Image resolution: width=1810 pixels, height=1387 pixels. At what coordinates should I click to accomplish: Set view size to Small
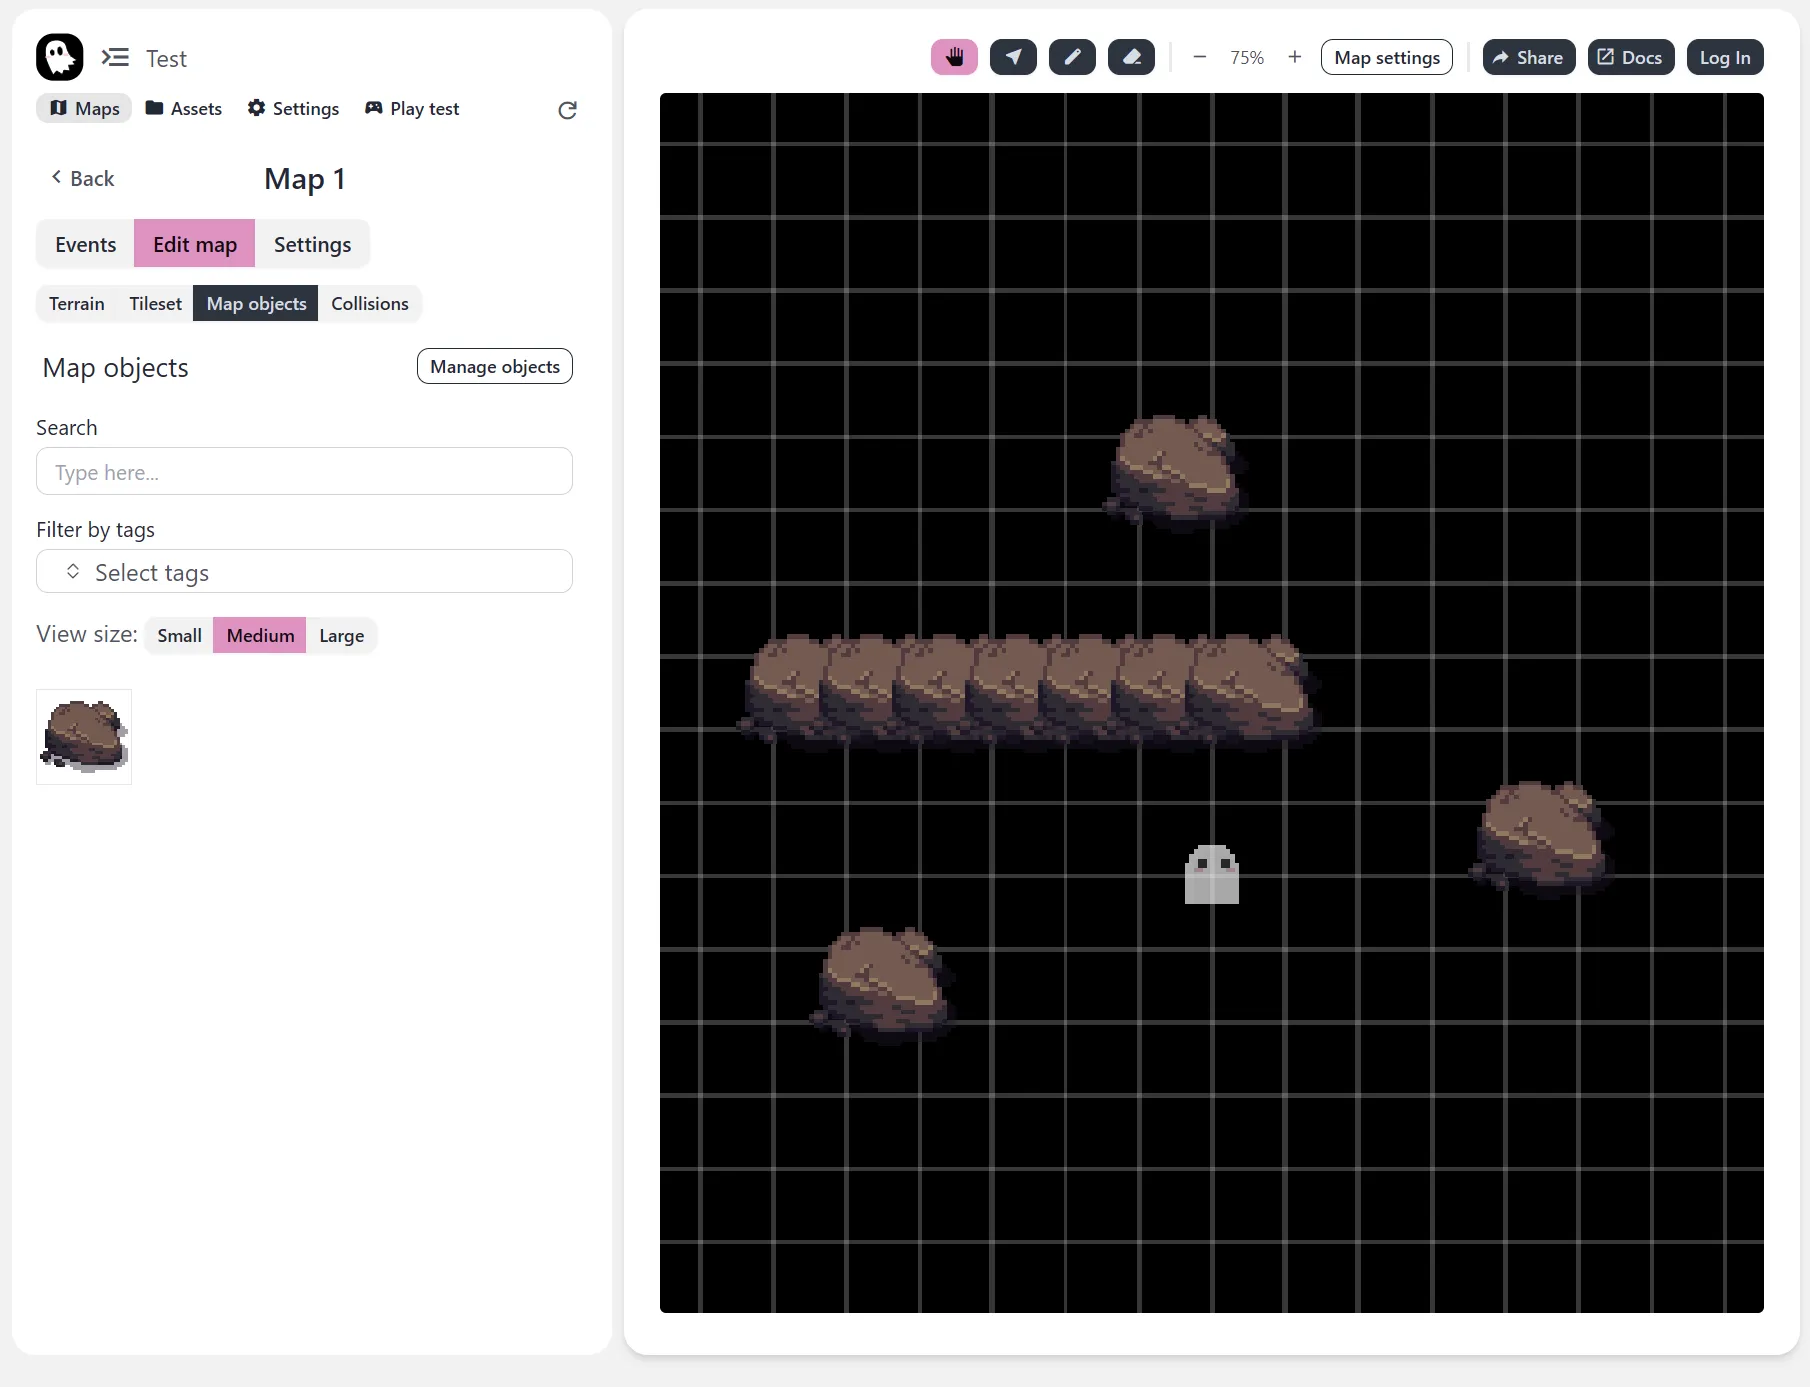click(179, 636)
